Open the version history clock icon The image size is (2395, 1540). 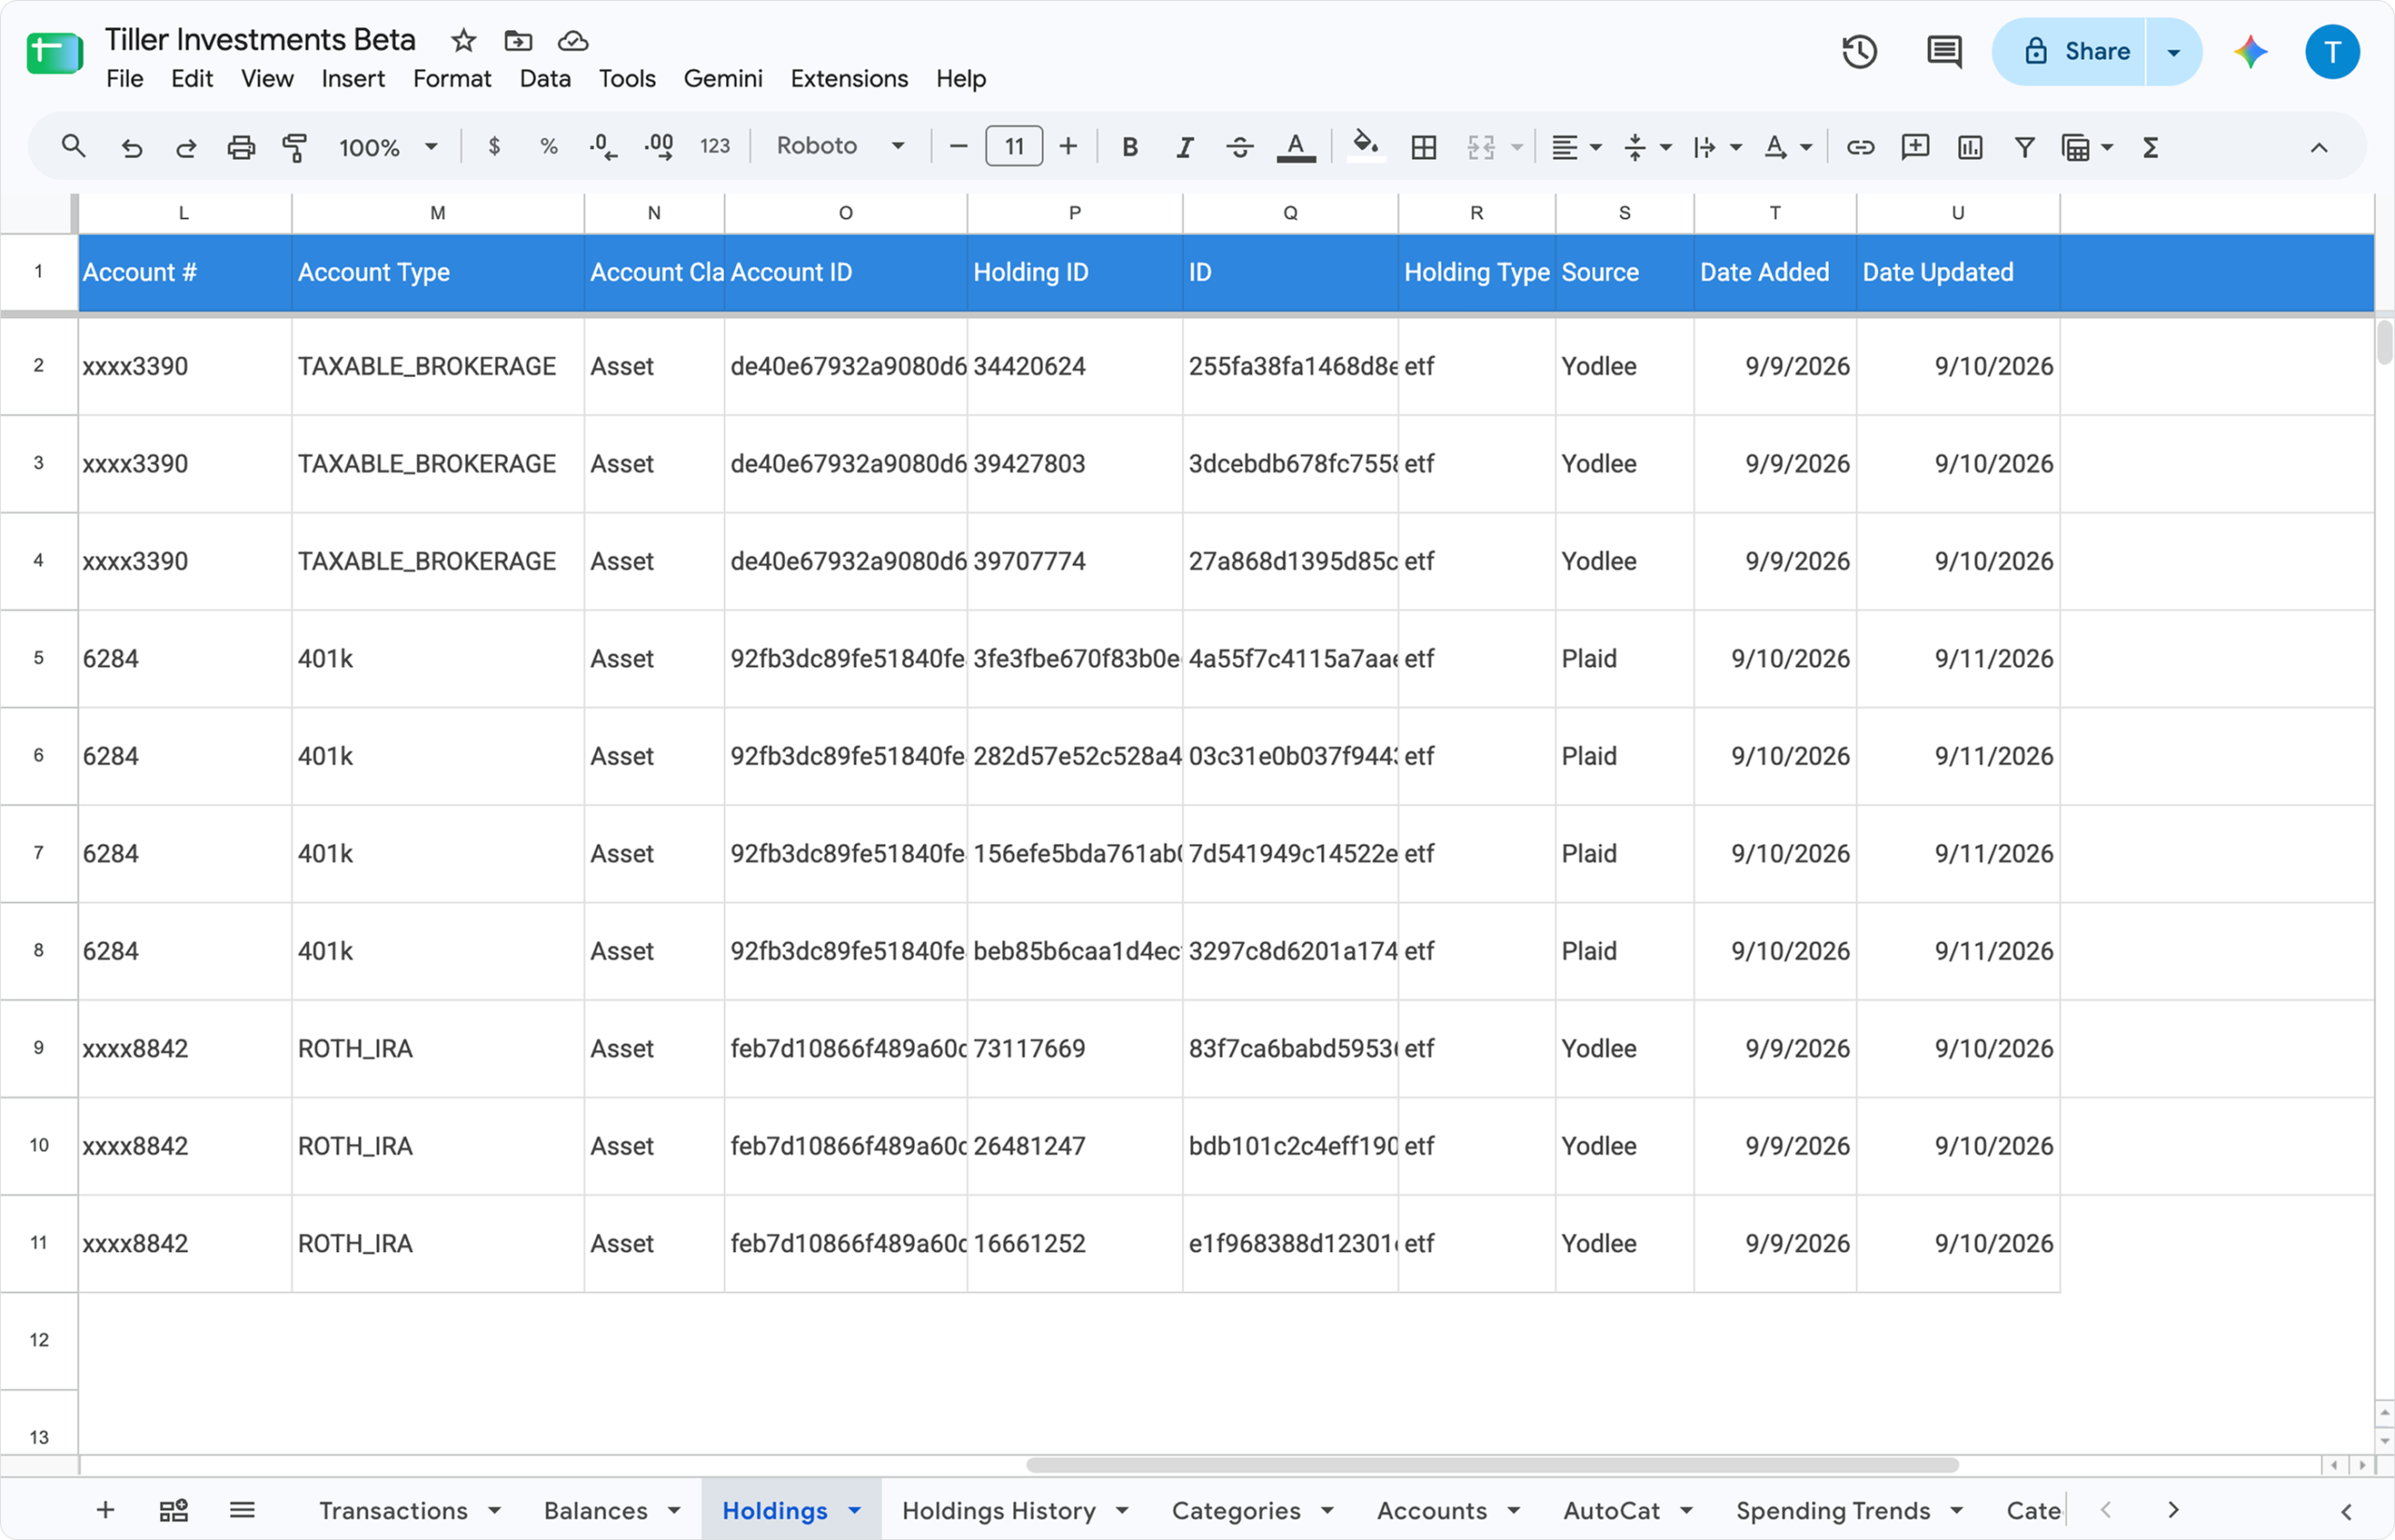[x=1859, y=52]
